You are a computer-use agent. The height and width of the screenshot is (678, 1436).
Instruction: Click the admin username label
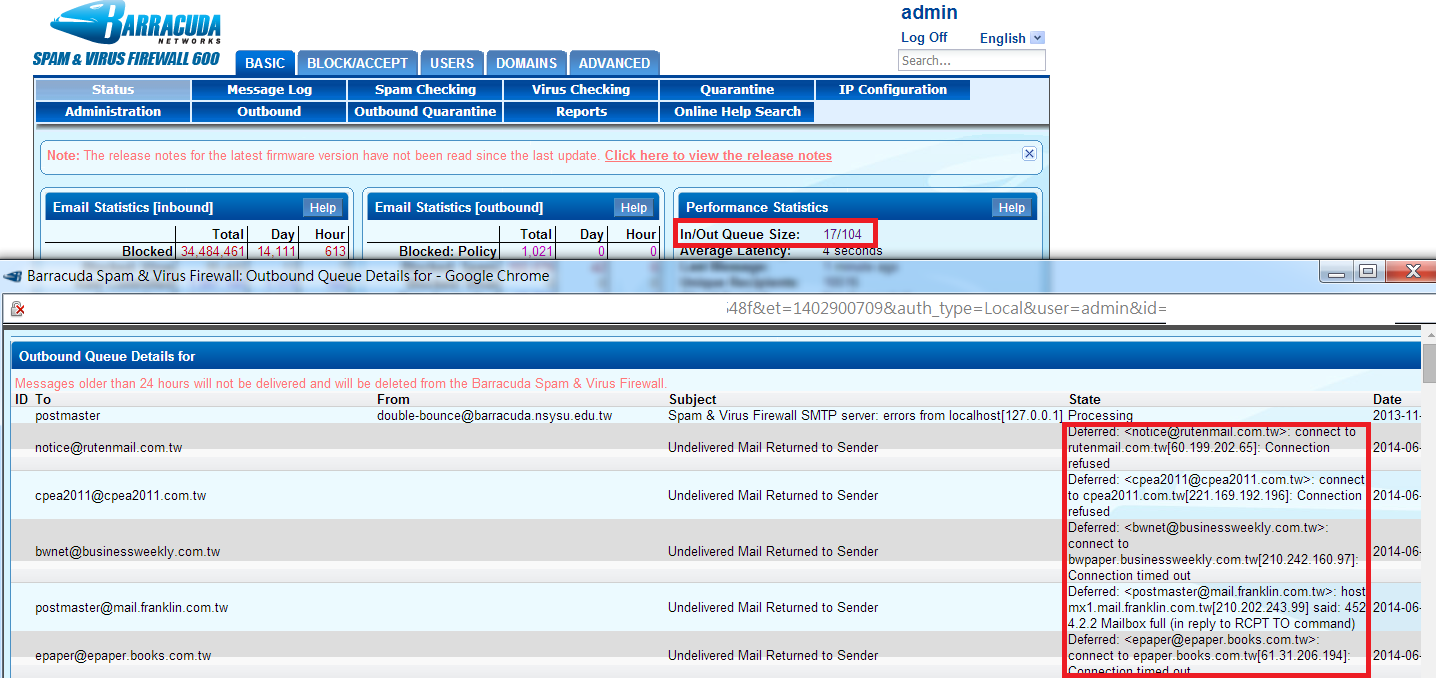click(929, 12)
